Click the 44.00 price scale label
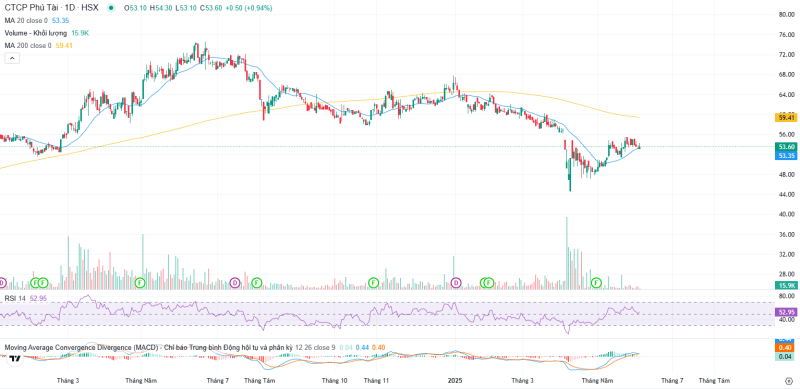Viewport: 800px width, 389px height. [x=786, y=194]
